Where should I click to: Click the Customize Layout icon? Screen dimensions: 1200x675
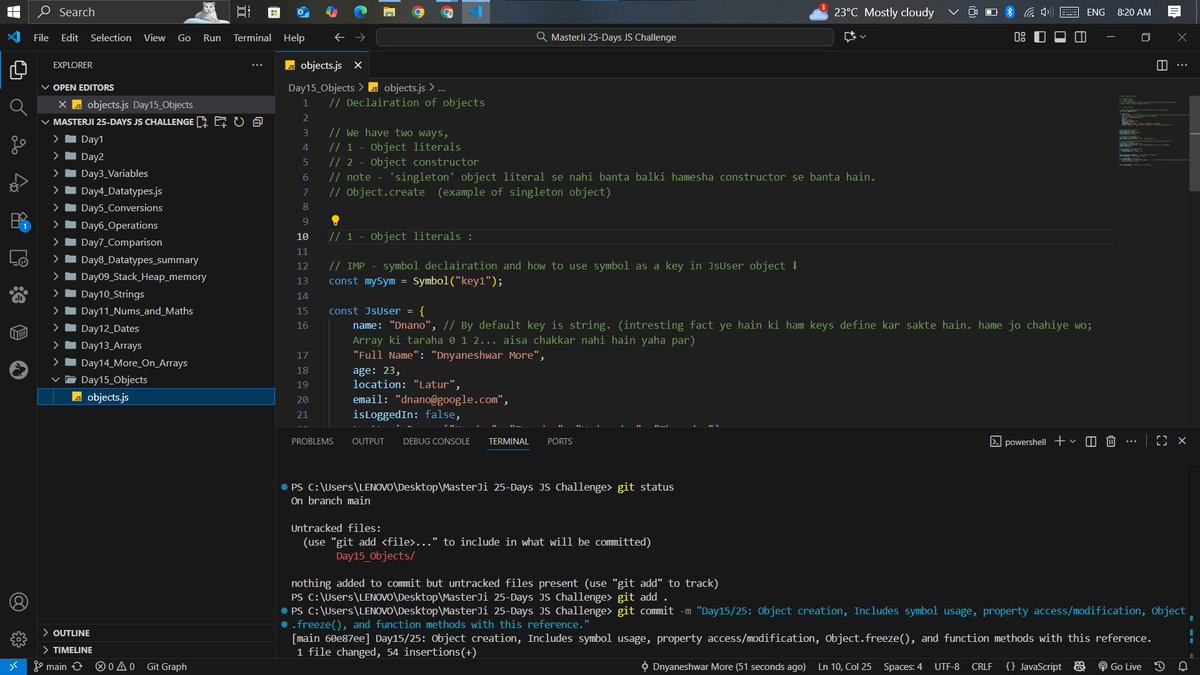1020,37
